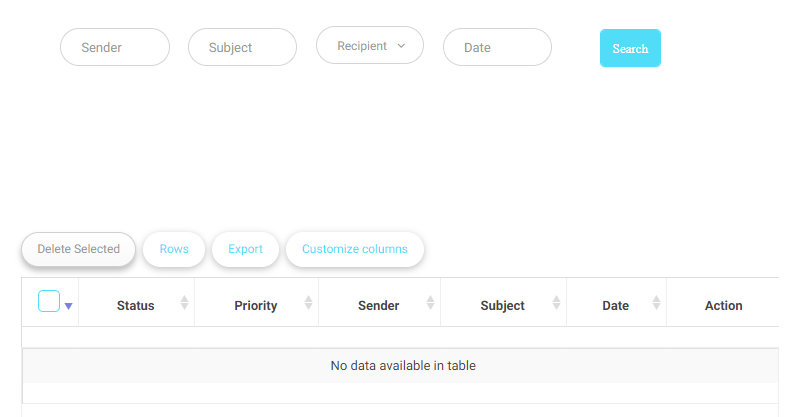
Task: Click the Sender column sort arrows
Action: (430, 303)
